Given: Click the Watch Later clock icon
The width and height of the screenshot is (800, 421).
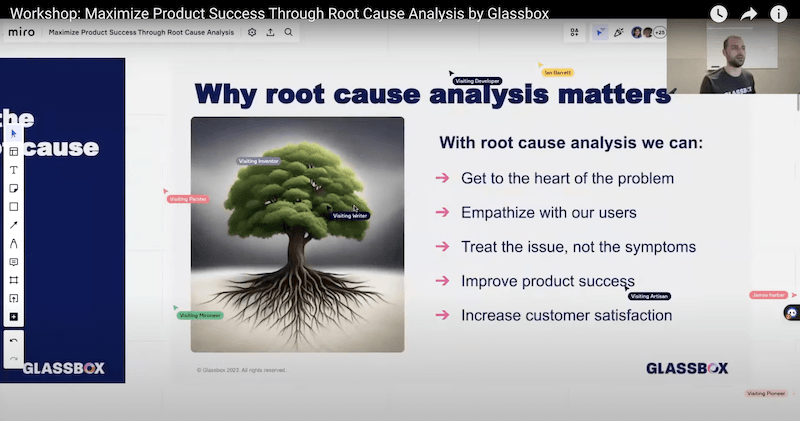Looking at the screenshot, I should click(719, 14).
